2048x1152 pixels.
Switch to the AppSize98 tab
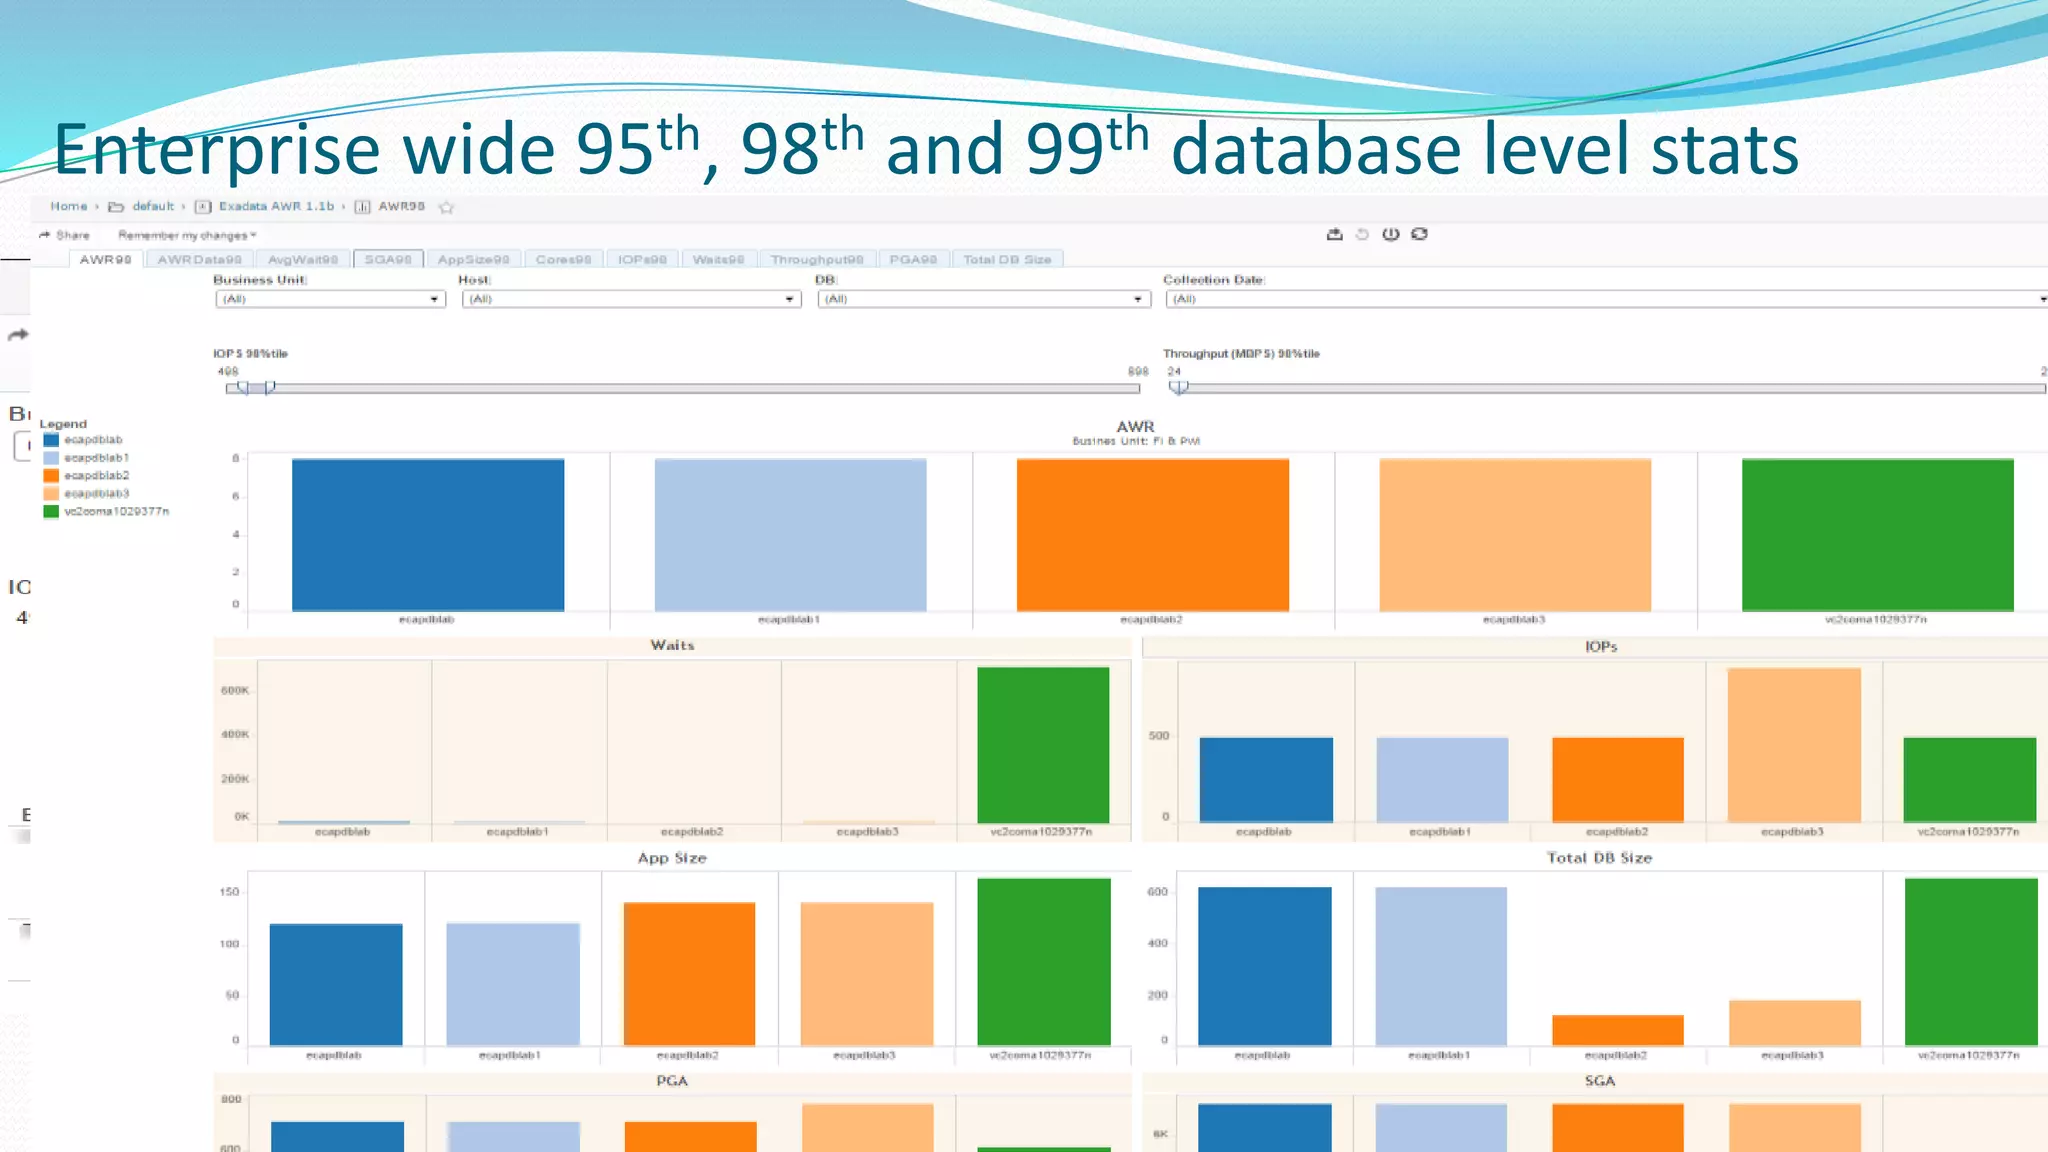474,259
